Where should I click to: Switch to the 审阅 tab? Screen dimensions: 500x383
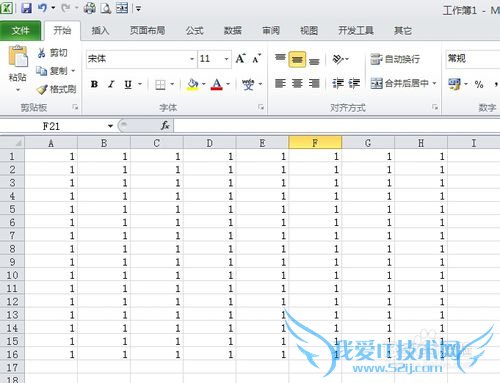[x=271, y=31]
